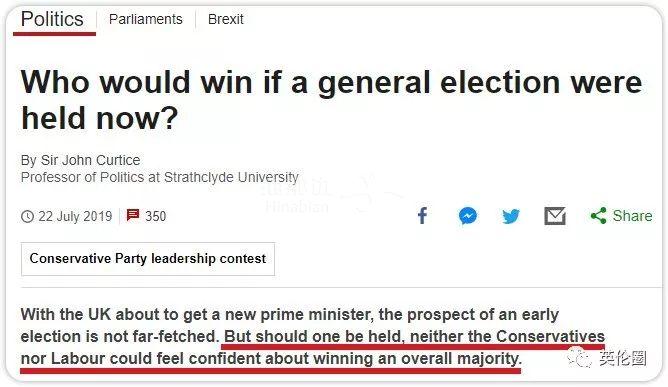Image resolution: width=668 pixels, height=387 pixels.
Task: Open Conservative Party leadership contest tag
Action: 148,259
